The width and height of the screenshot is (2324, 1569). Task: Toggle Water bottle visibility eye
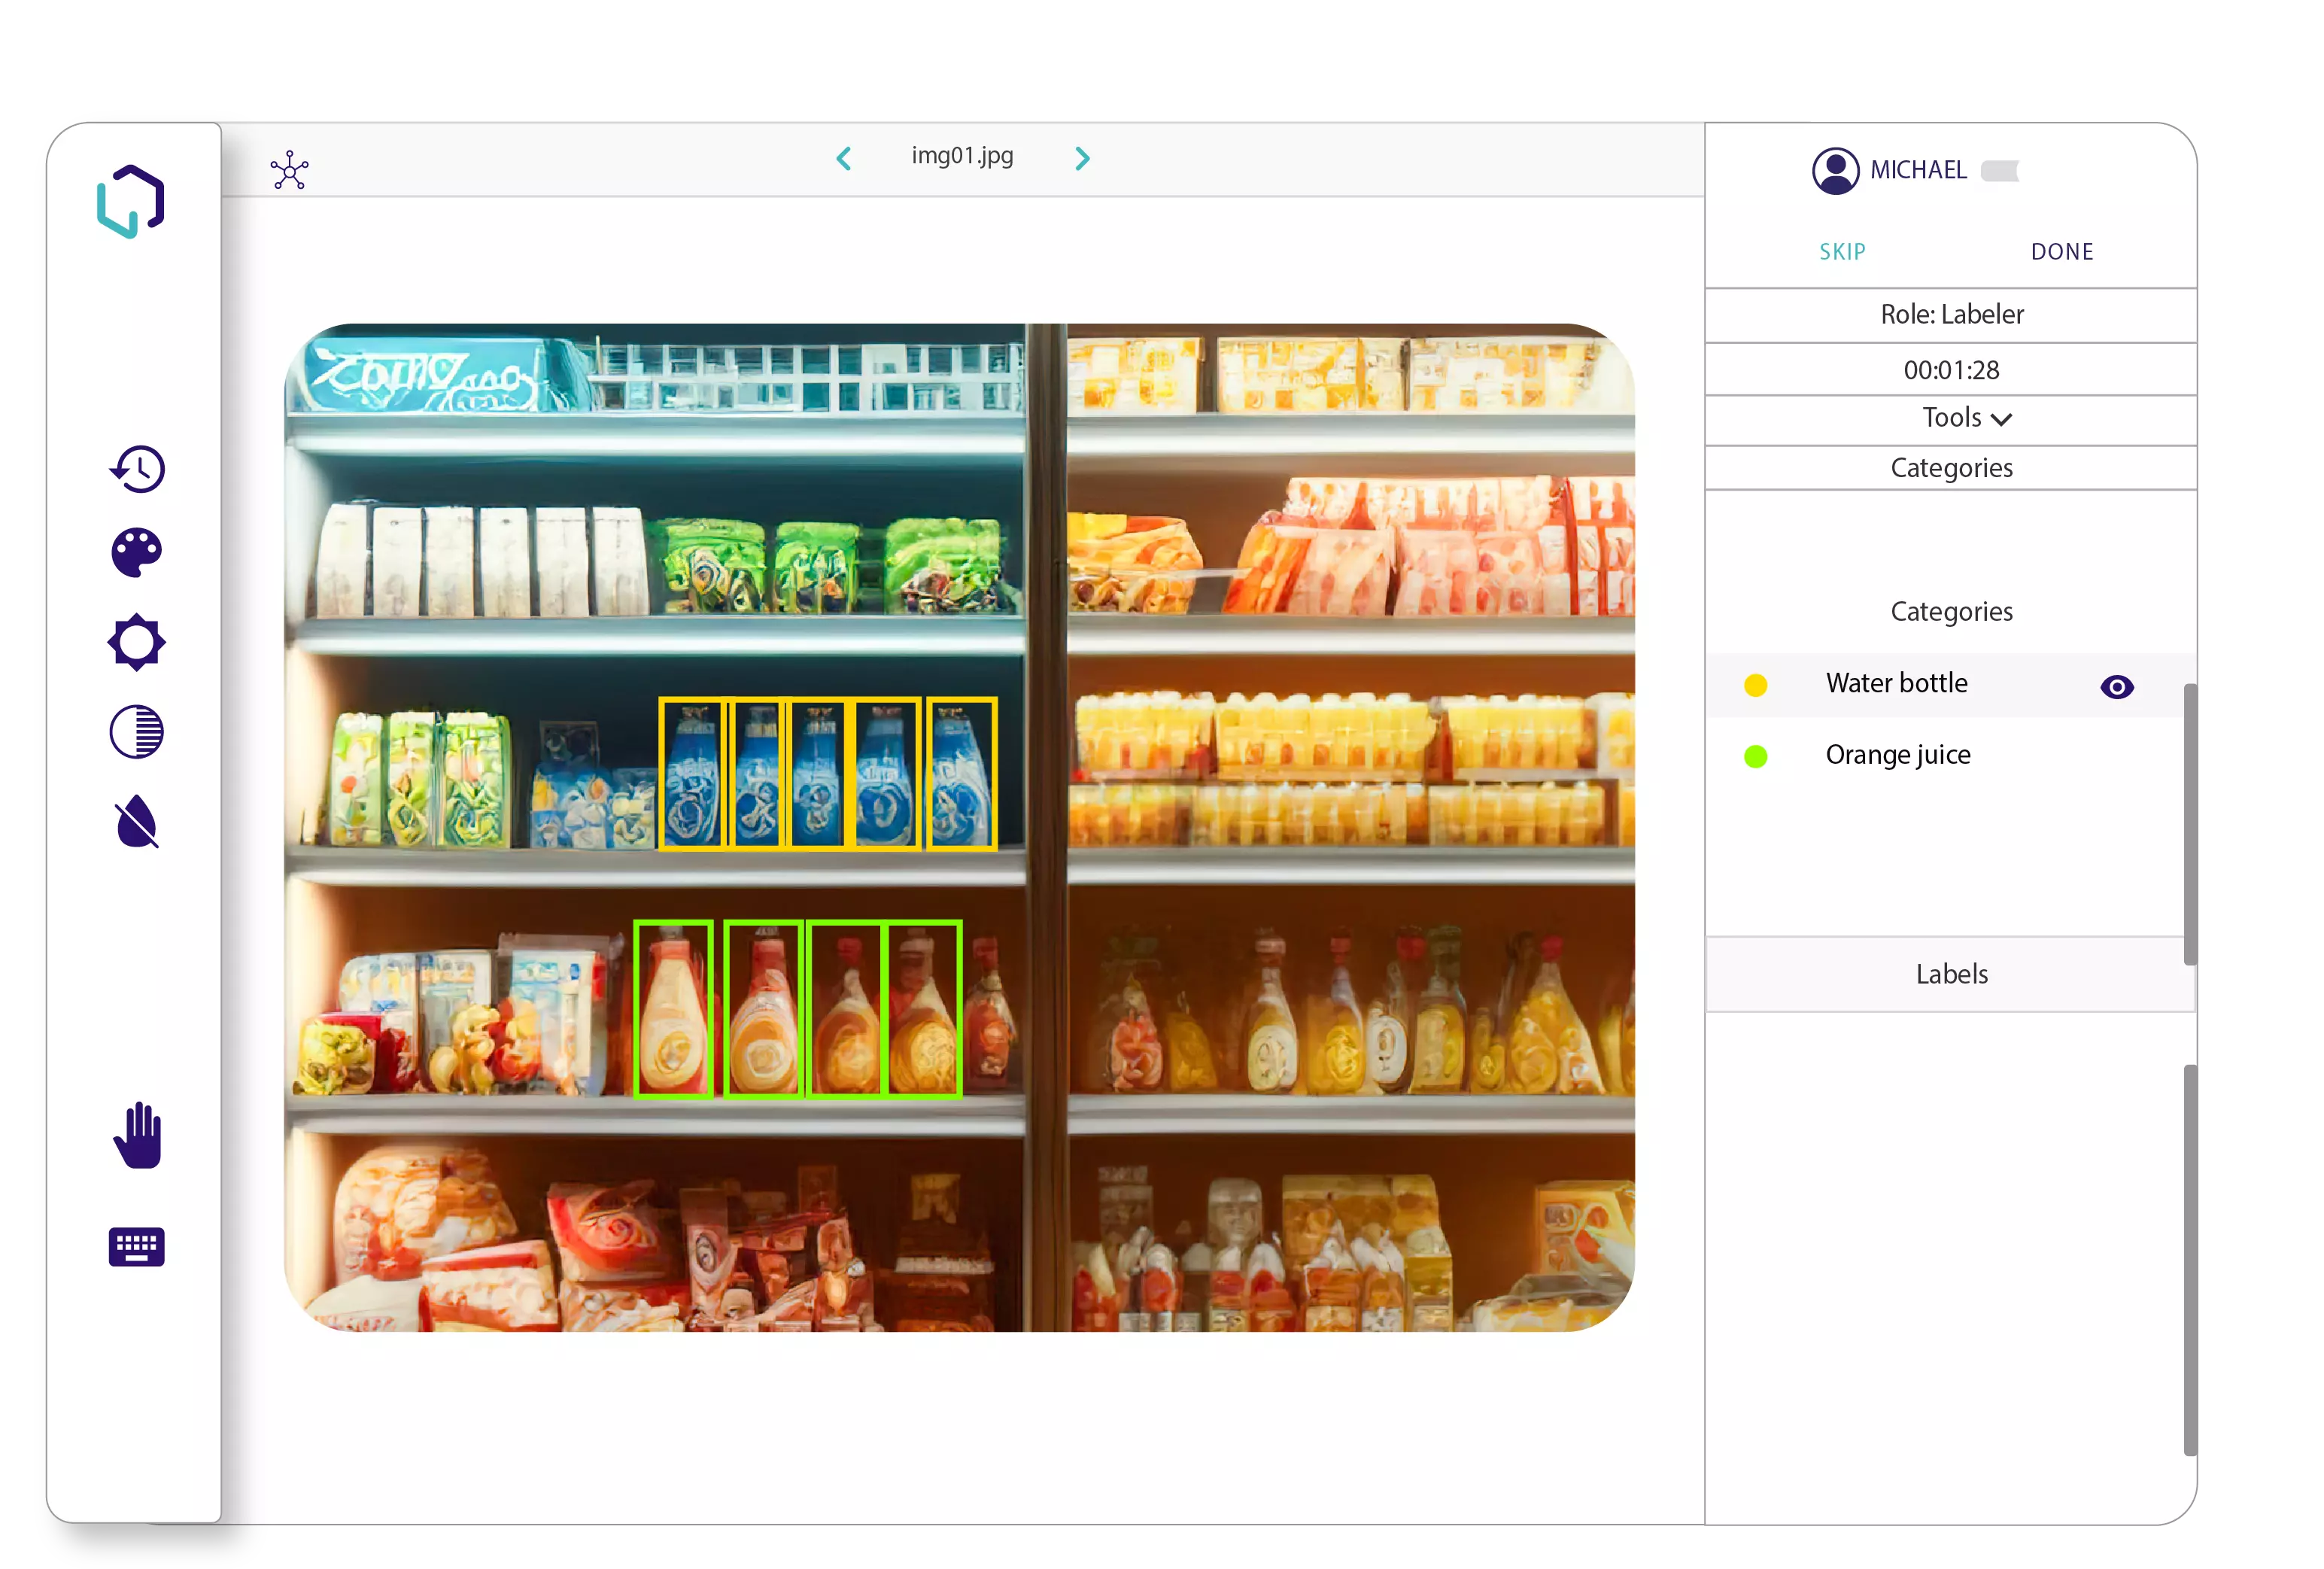(x=2116, y=687)
